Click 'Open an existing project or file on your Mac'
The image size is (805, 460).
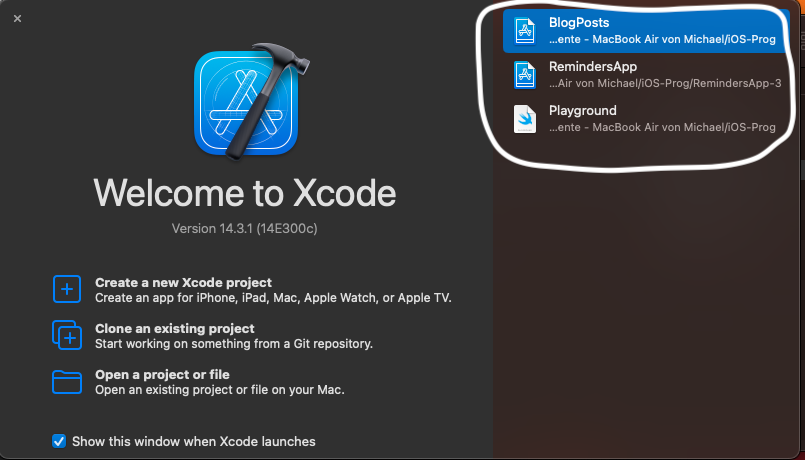coord(220,390)
